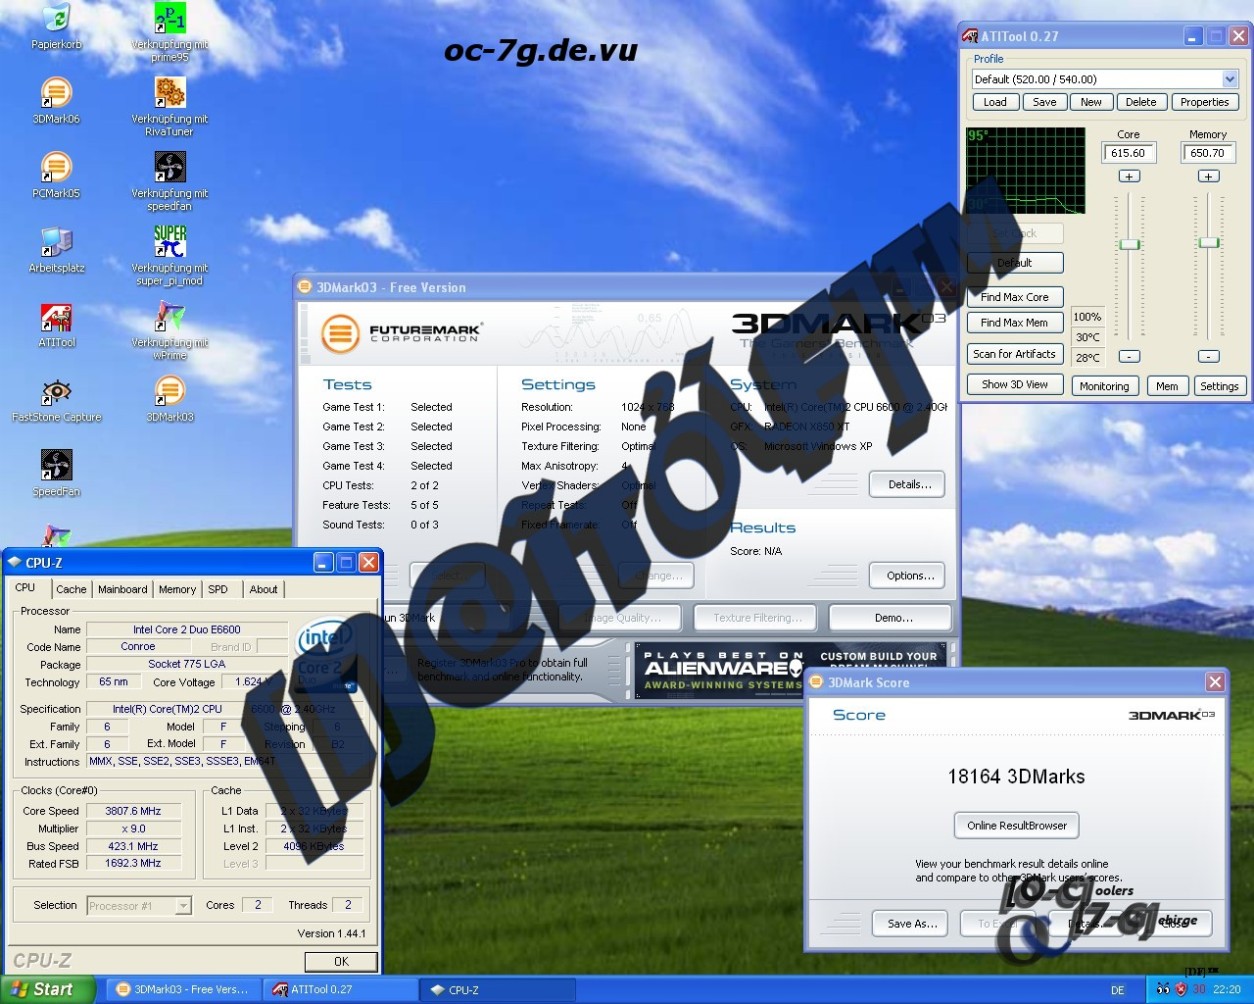Open the Mainboard tab in CPU-Z
The width and height of the screenshot is (1254, 1004).
[123, 590]
